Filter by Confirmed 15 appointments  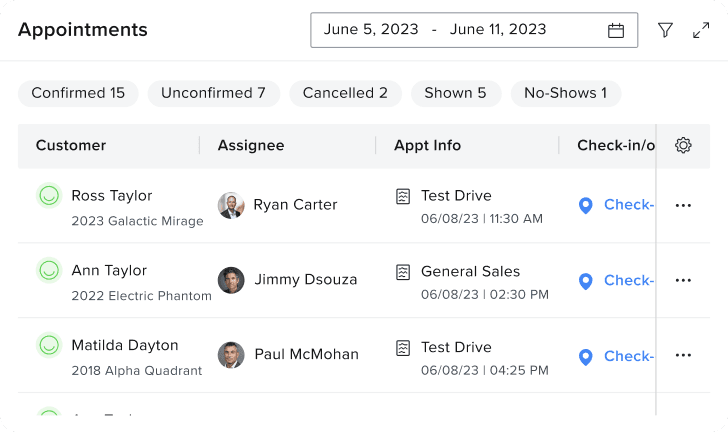pyautogui.click(x=78, y=93)
